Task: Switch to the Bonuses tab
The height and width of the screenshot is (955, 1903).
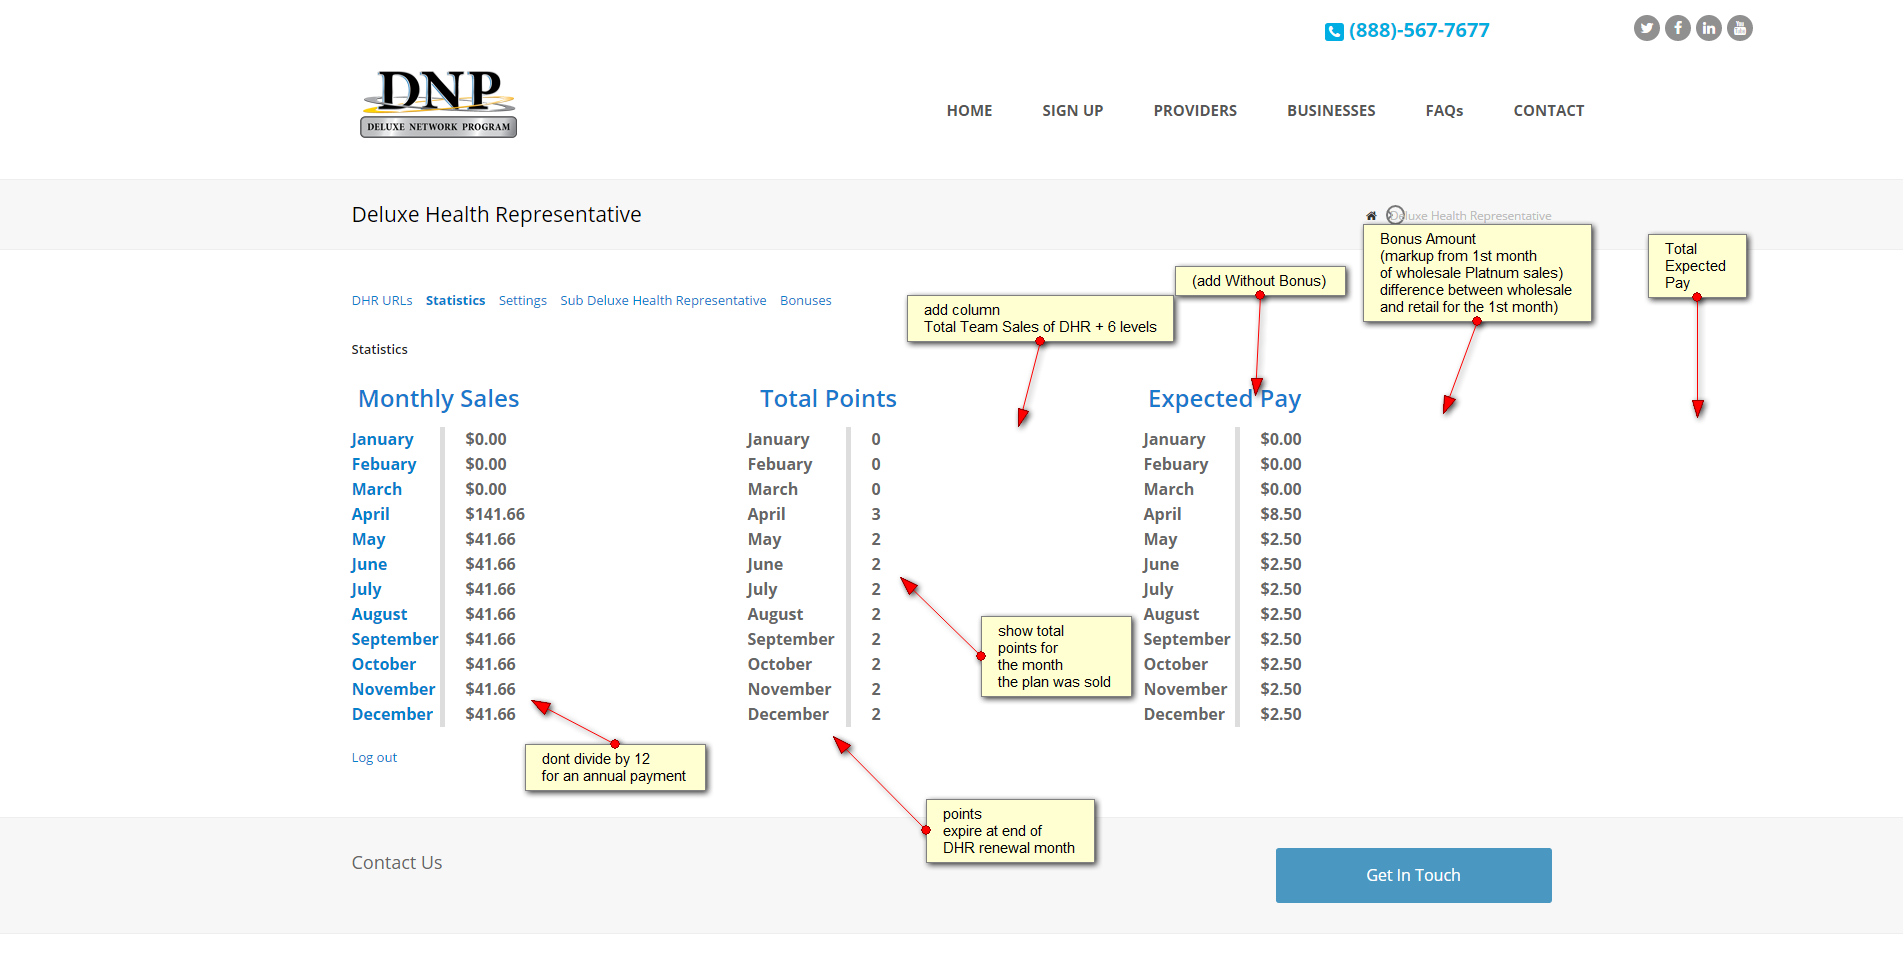Action: click(806, 301)
